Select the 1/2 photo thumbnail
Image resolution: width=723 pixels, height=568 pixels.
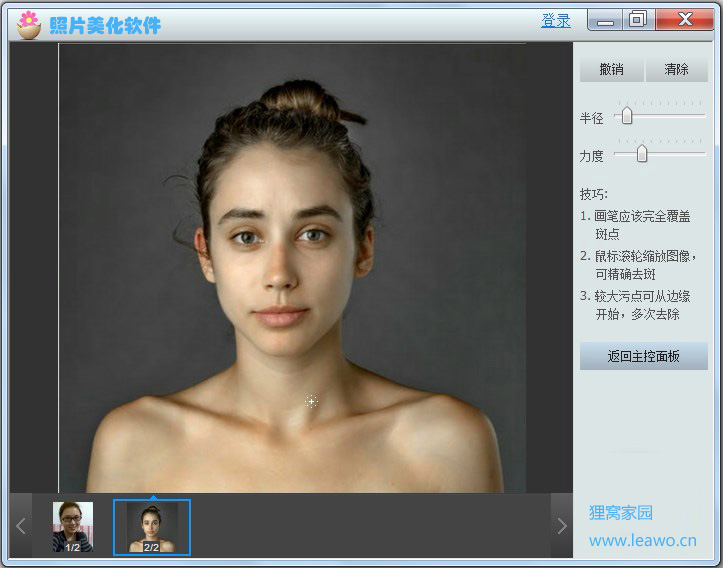[73, 527]
